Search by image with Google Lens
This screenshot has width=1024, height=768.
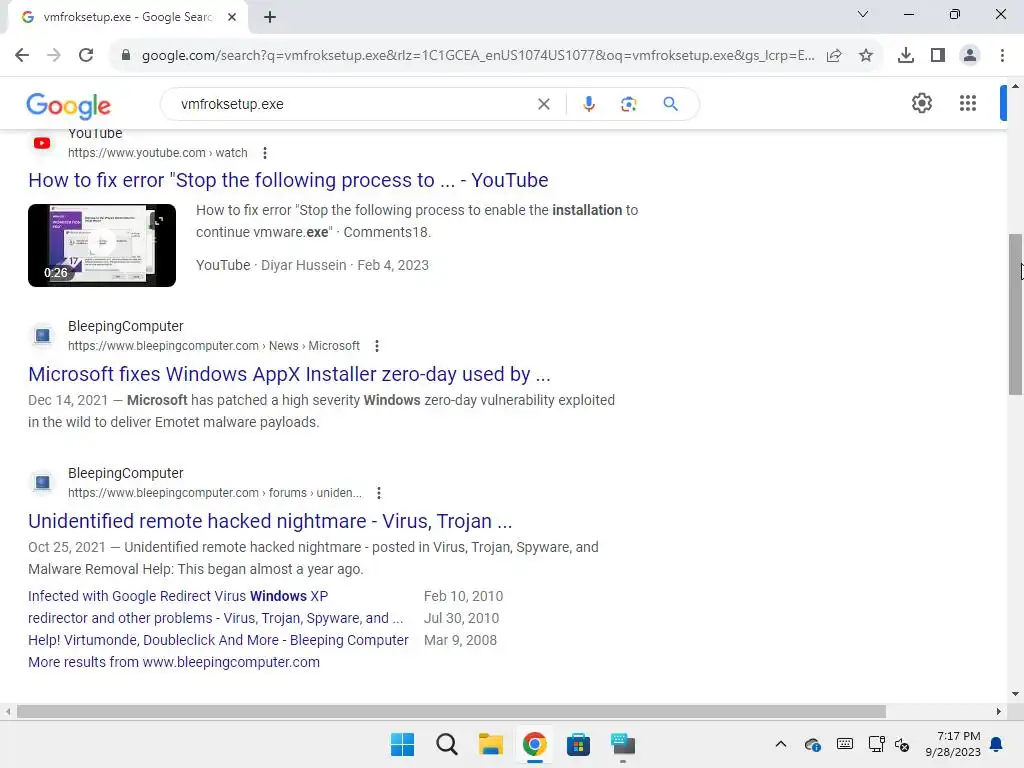pos(628,104)
